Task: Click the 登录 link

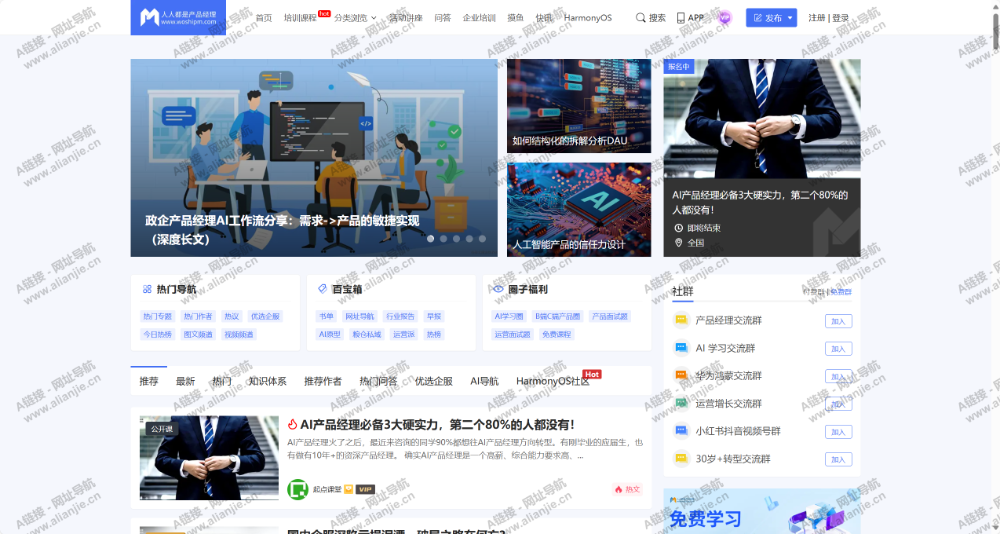Action: 841,18
